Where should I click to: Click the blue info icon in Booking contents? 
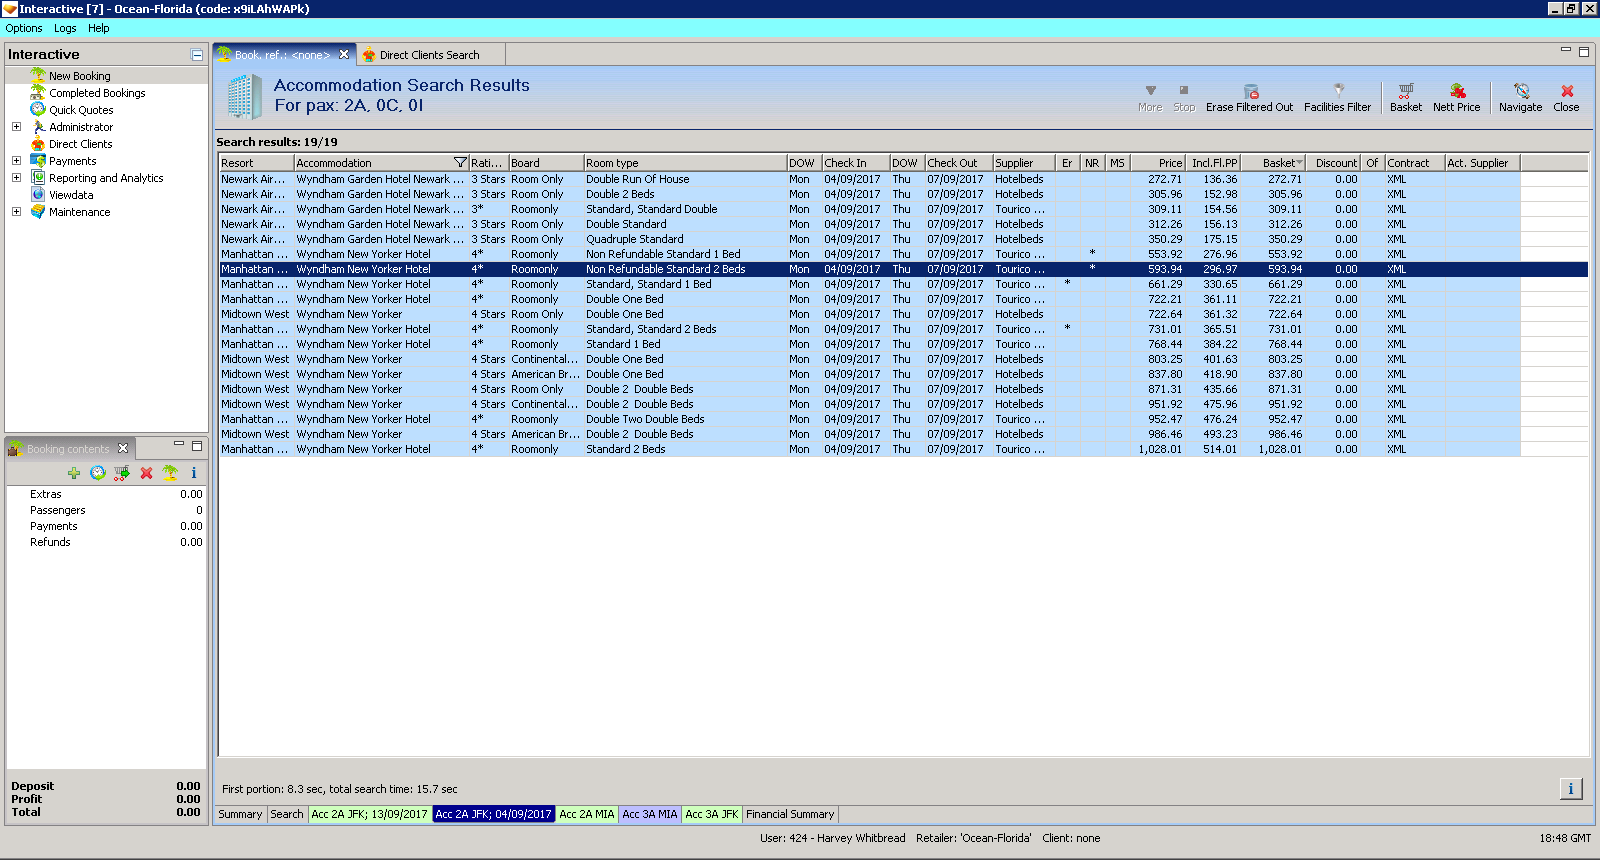tap(194, 473)
